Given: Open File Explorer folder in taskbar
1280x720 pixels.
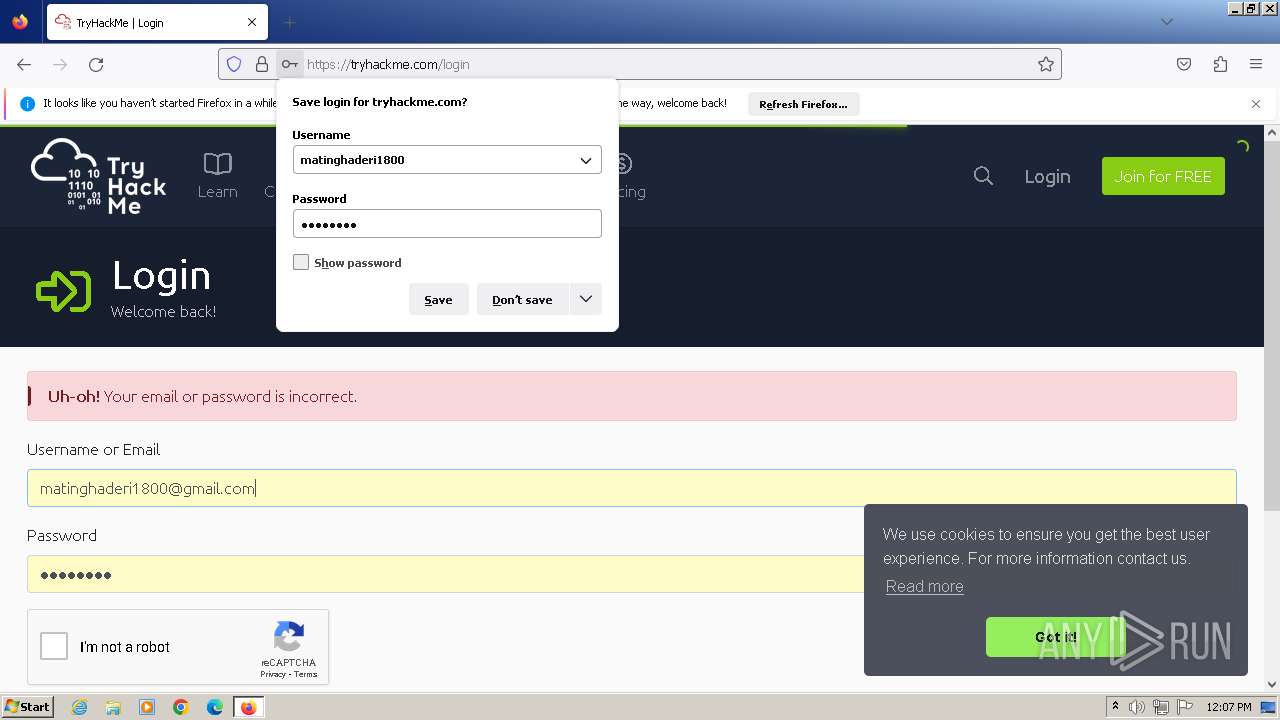Looking at the screenshot, I should 113,707.
